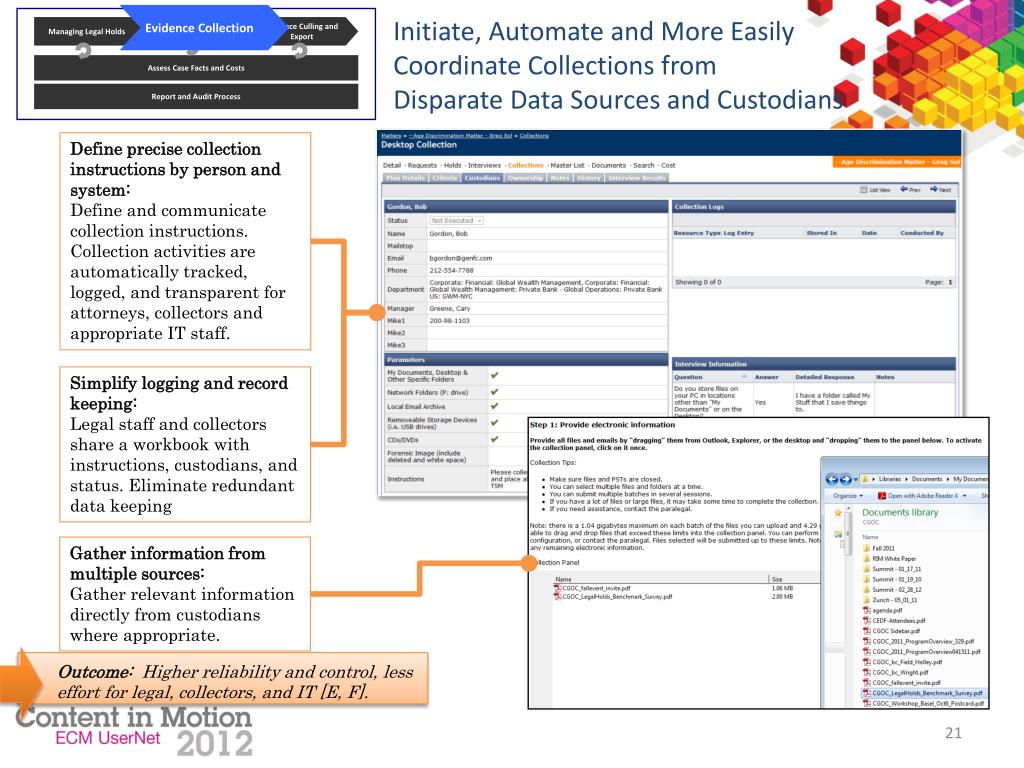Viewport: 1024px width, 768px height.
Task: Click Documents in Explorer address path
Action: 927,479
